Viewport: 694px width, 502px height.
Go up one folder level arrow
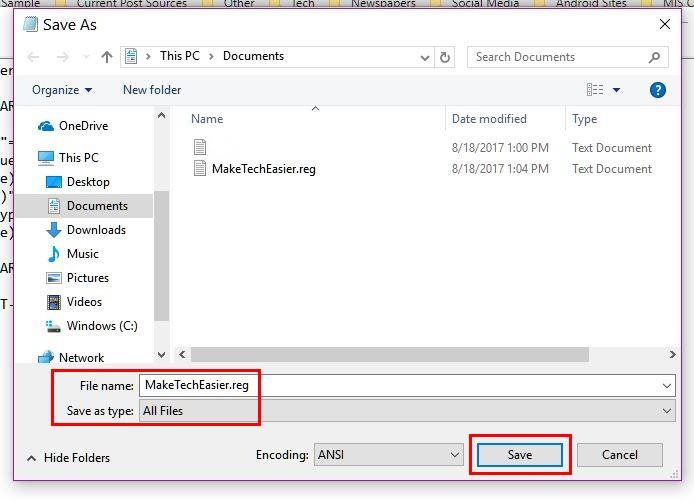(107, 57)
